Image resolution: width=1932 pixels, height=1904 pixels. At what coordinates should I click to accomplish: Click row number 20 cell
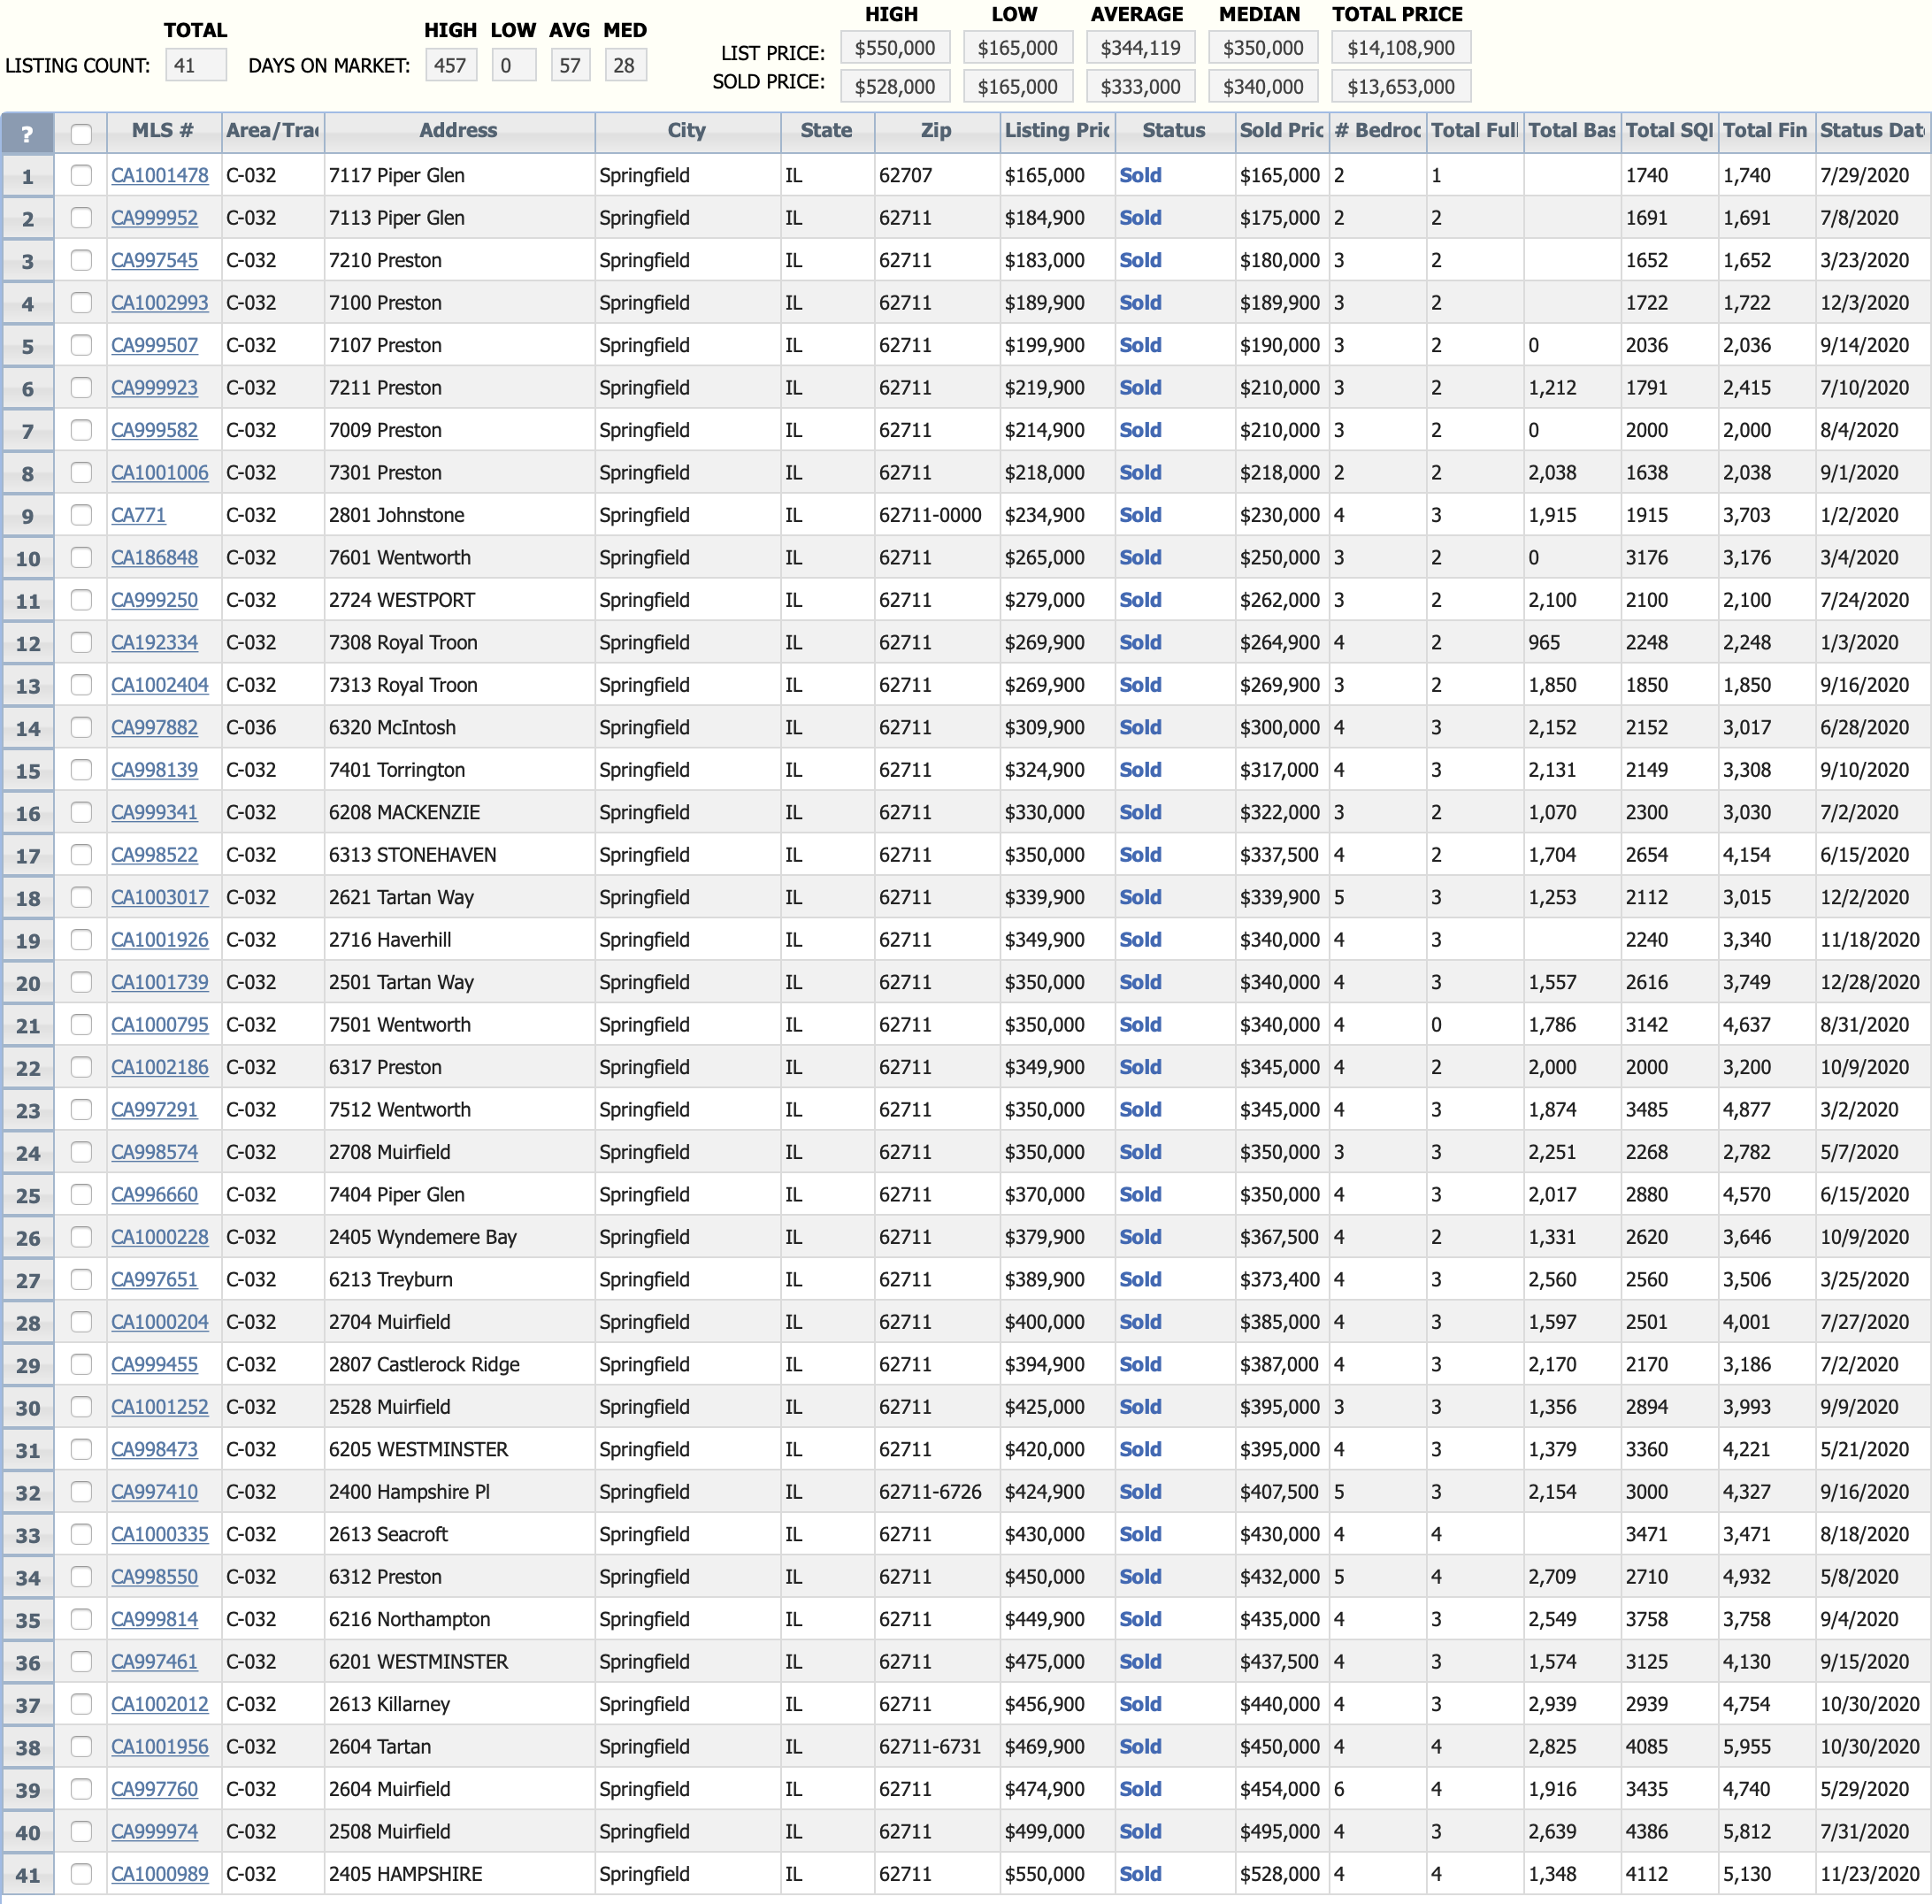pyautogui.click(x=28, y=983)
